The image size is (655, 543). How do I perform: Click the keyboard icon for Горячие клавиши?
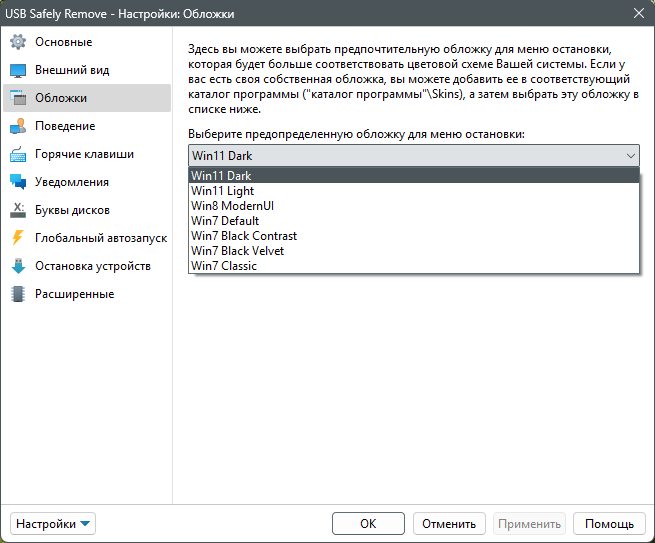[17, 154]
